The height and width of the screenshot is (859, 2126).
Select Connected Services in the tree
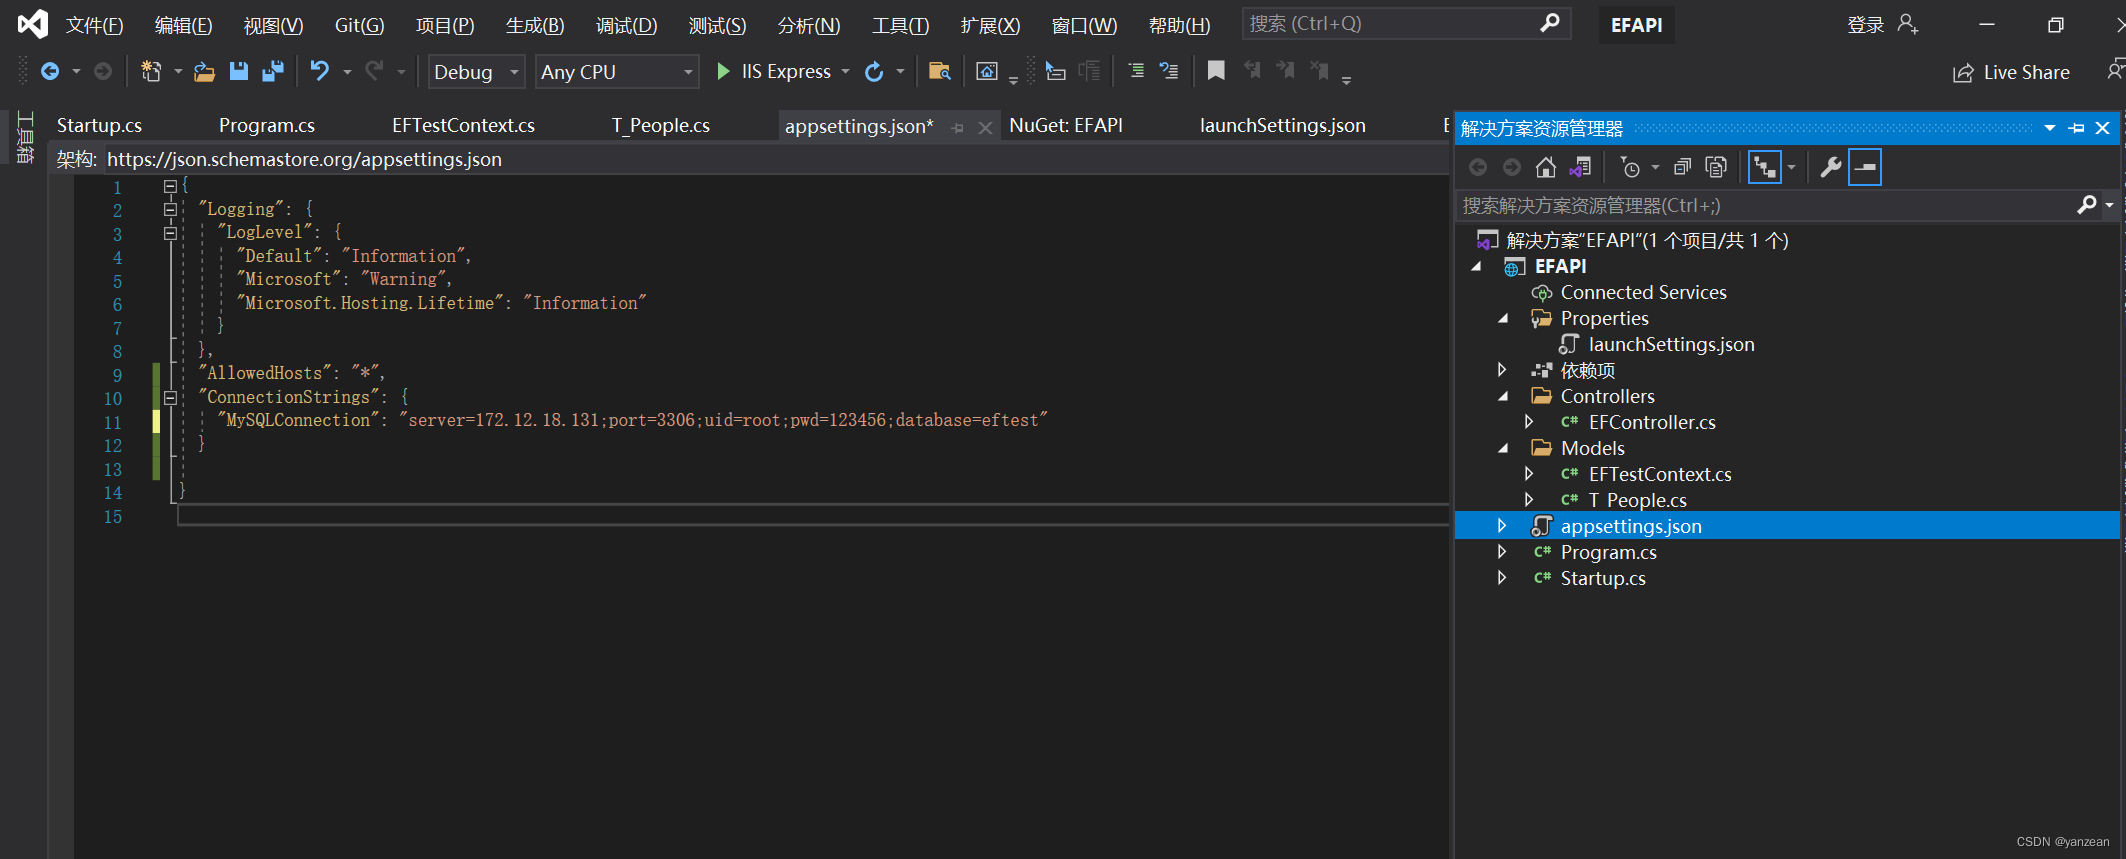coord(1643,292)
